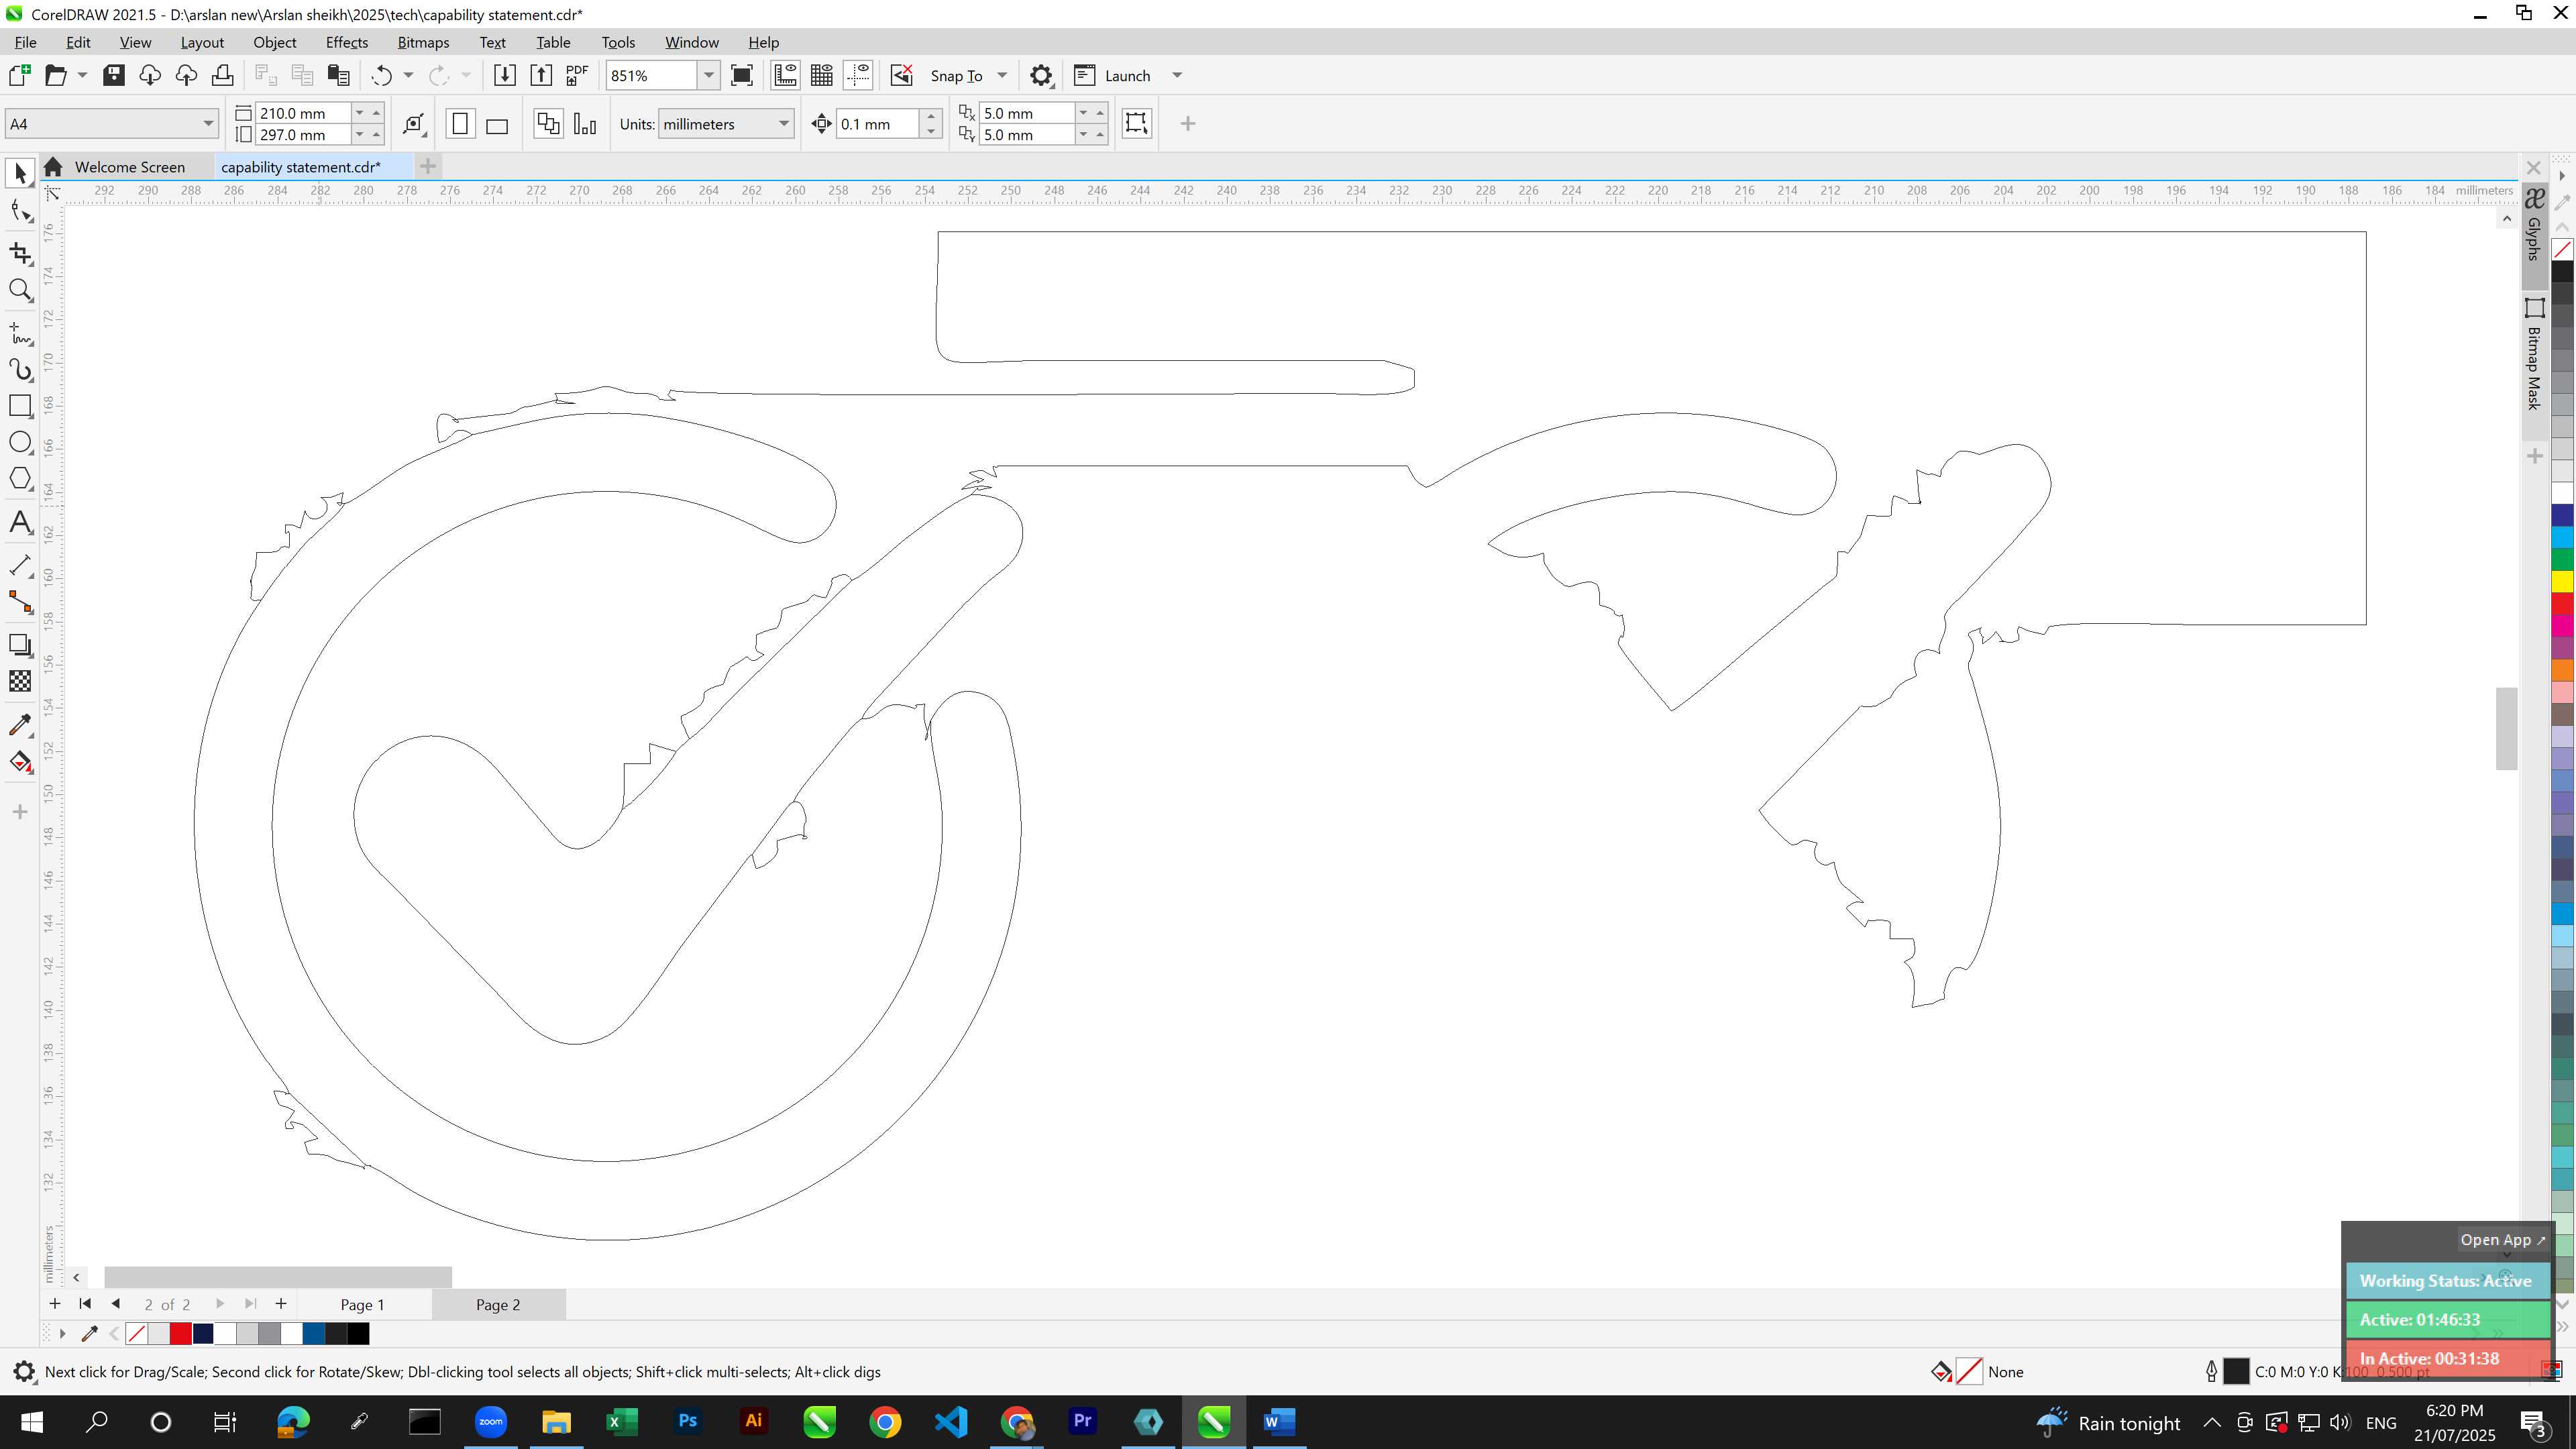Create a new document
2576x1449 pixels.
(x=19, y=76)
